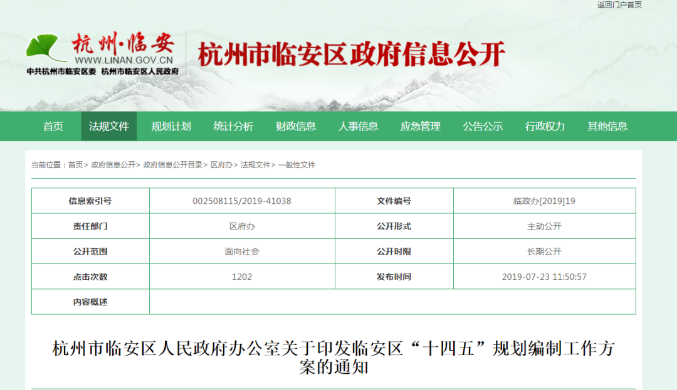The width and height of the screenshot is (677, 390).
Task: Click the 一般性文件 breadcrumb item
Action: tap(297, 165)
